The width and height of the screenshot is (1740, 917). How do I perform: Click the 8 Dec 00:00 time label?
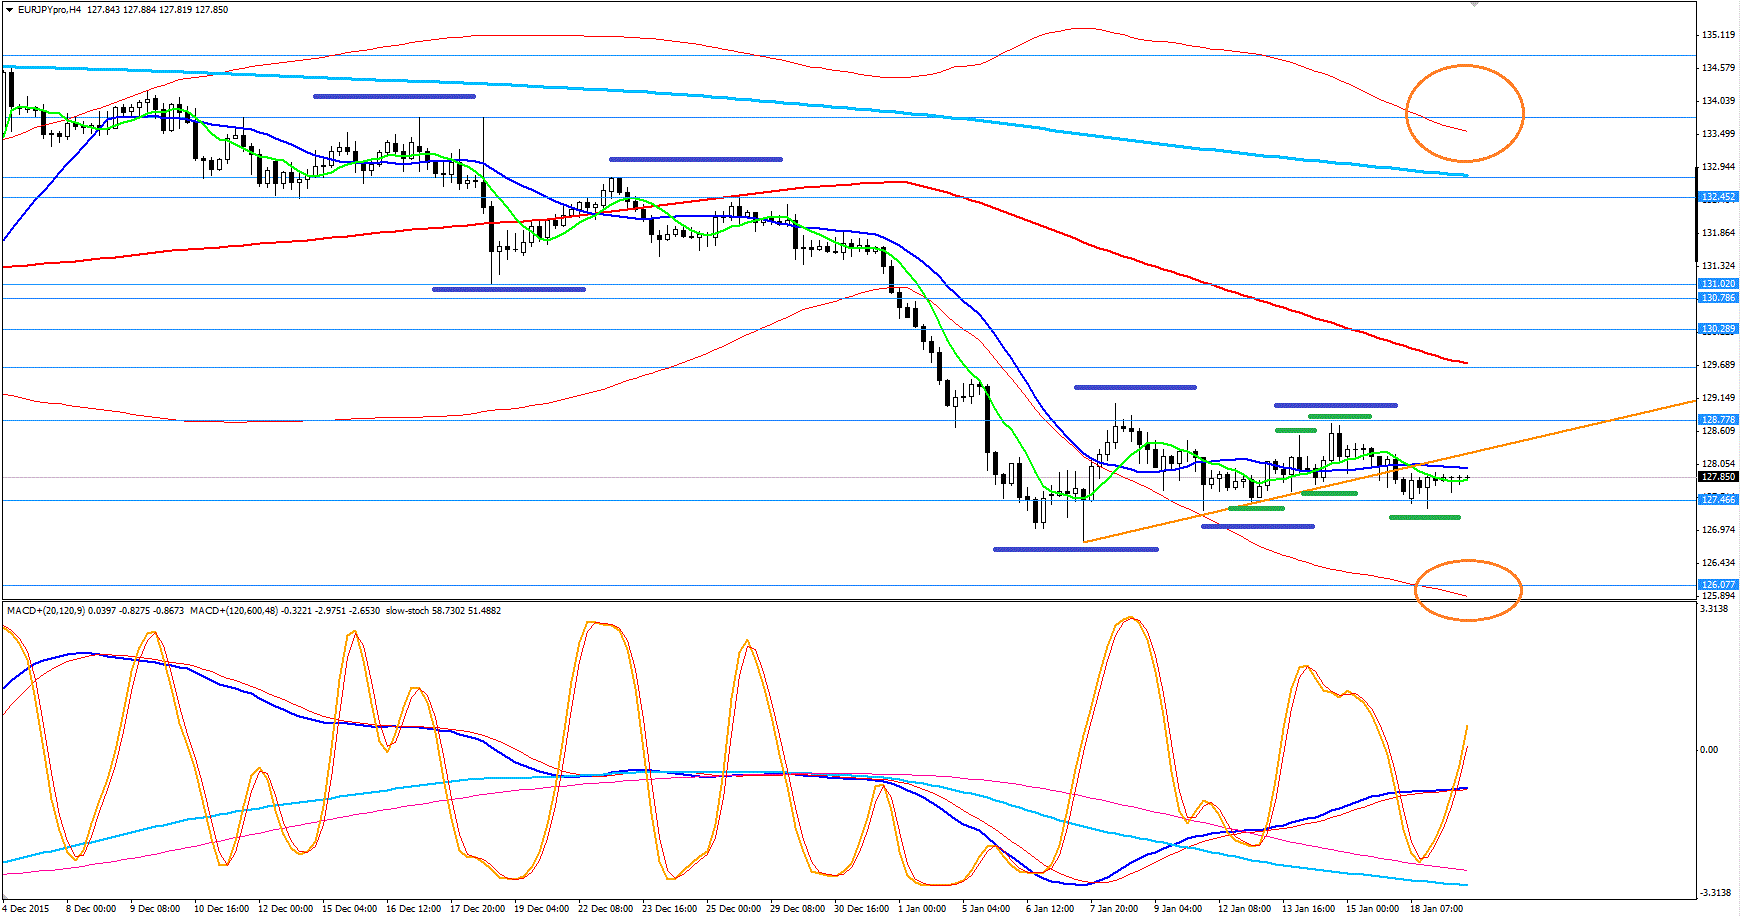pos(91,909)
